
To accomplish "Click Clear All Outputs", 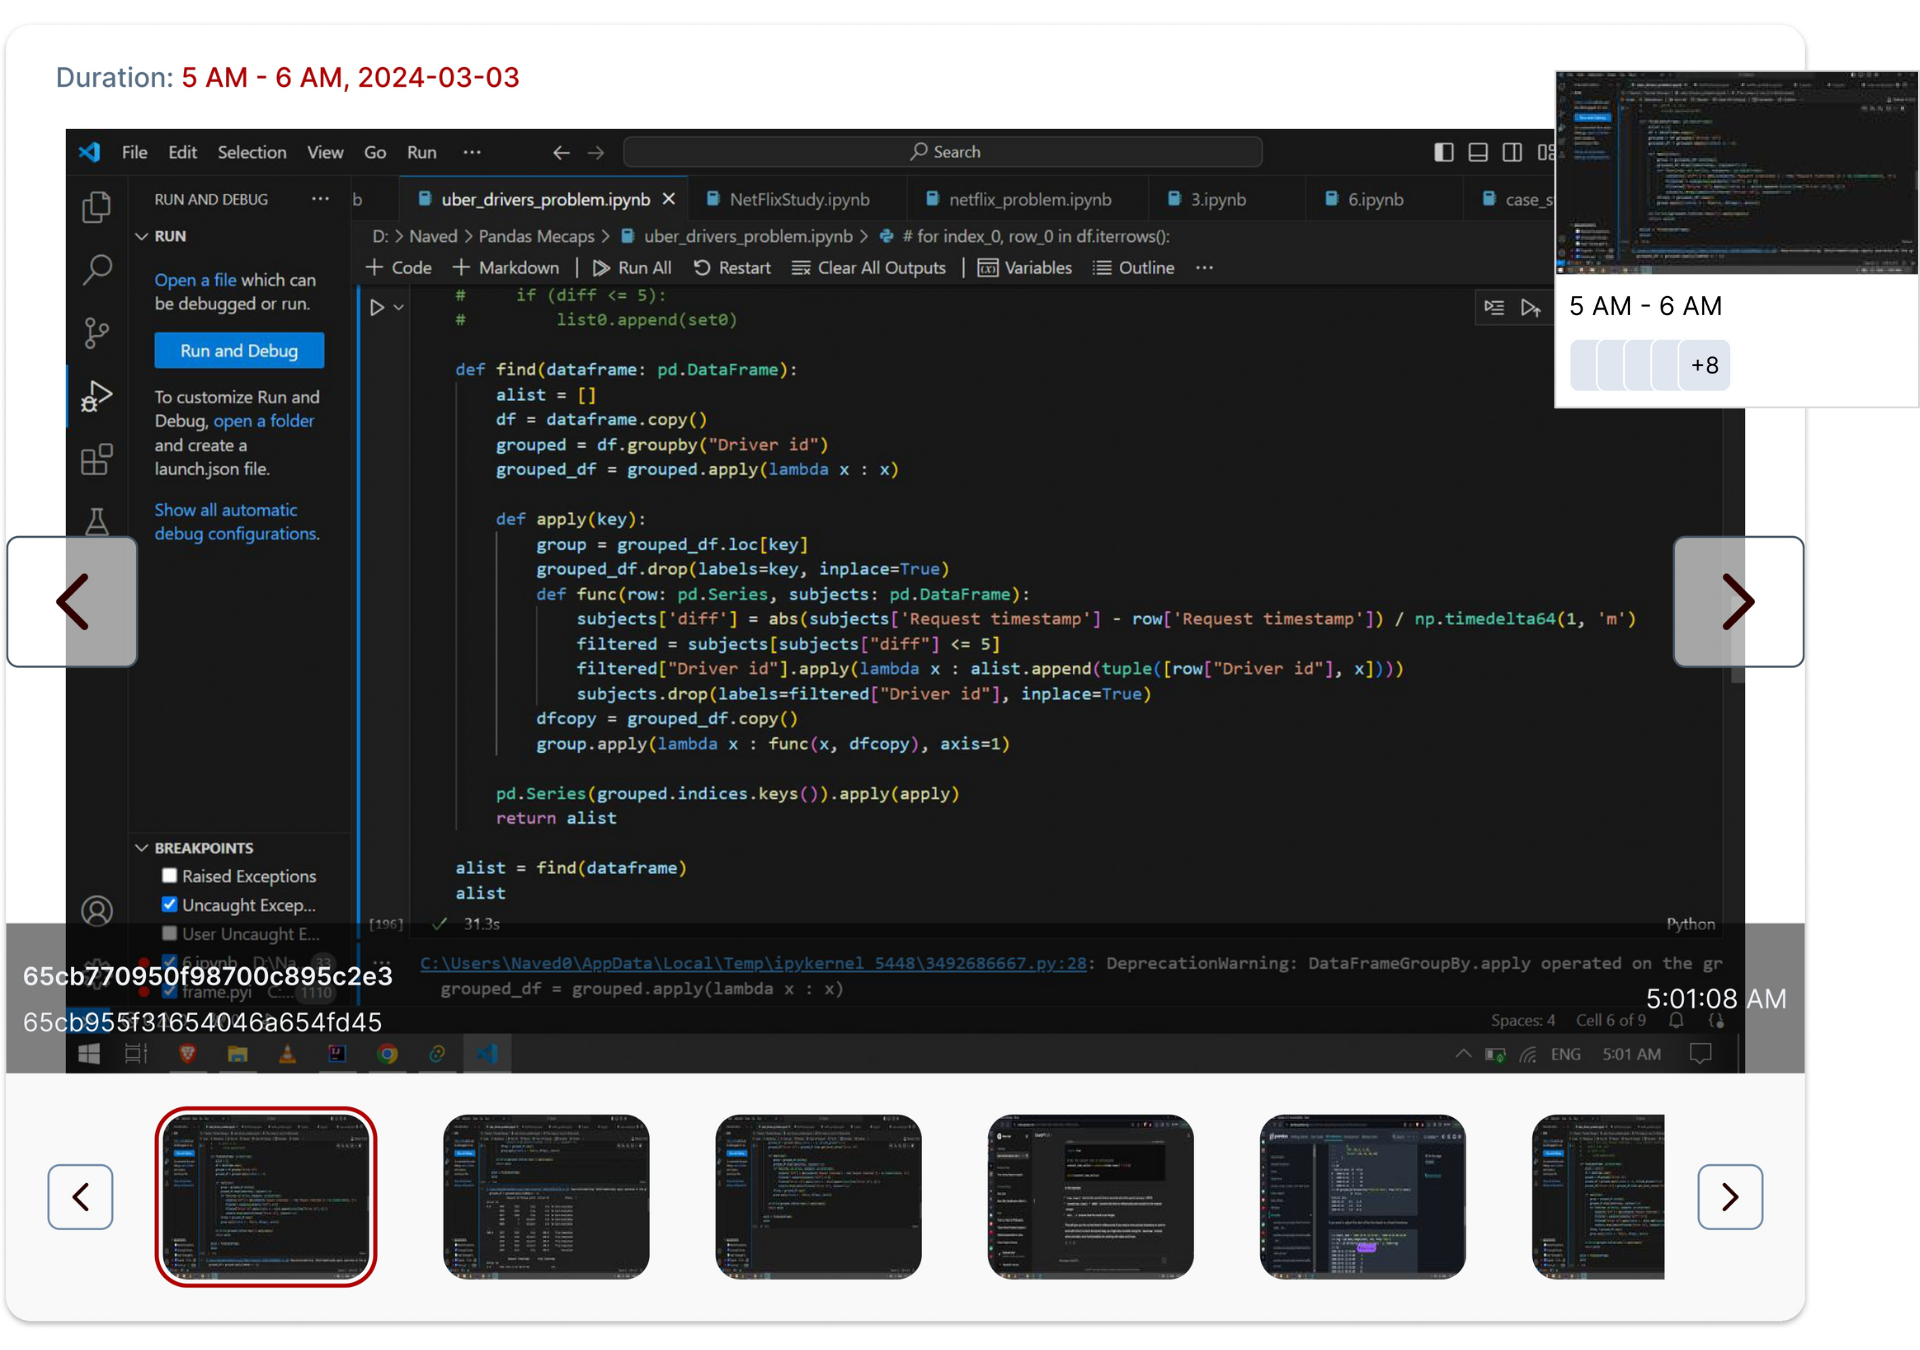I will coord(869,268).
